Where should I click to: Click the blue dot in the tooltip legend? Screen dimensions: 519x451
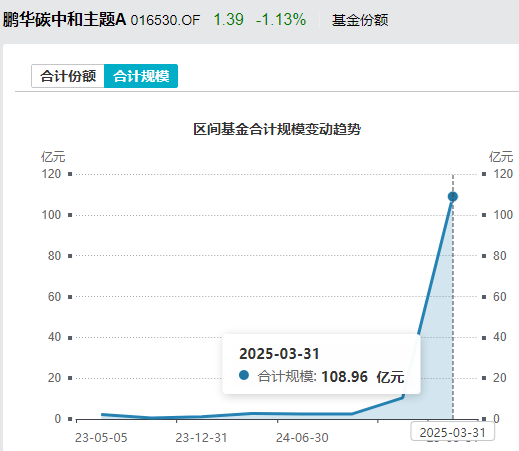click(244, 375)
